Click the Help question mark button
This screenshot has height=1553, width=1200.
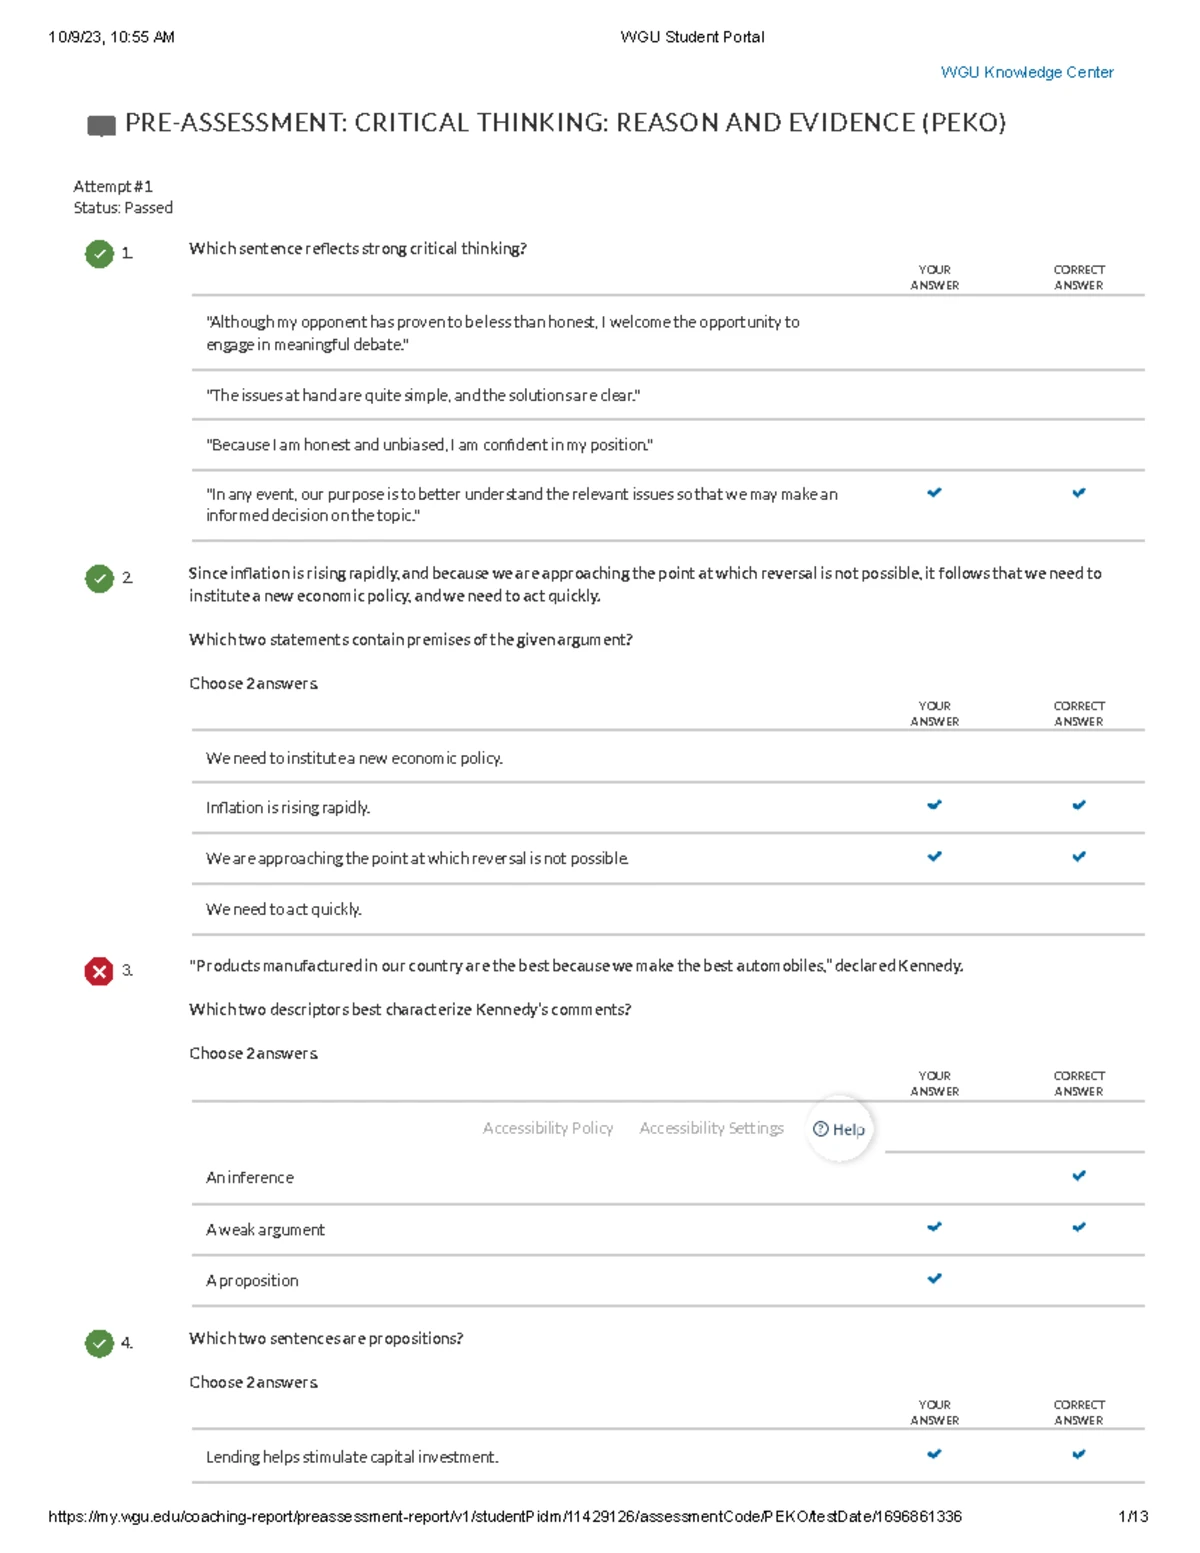[x=839, y=1129]
